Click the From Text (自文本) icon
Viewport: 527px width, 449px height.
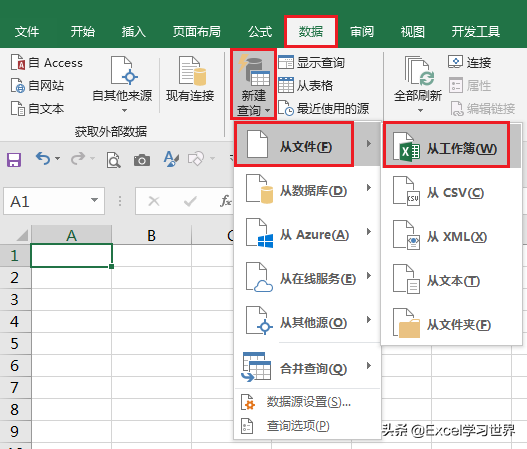pyautogui.click(x=17, y=108)
